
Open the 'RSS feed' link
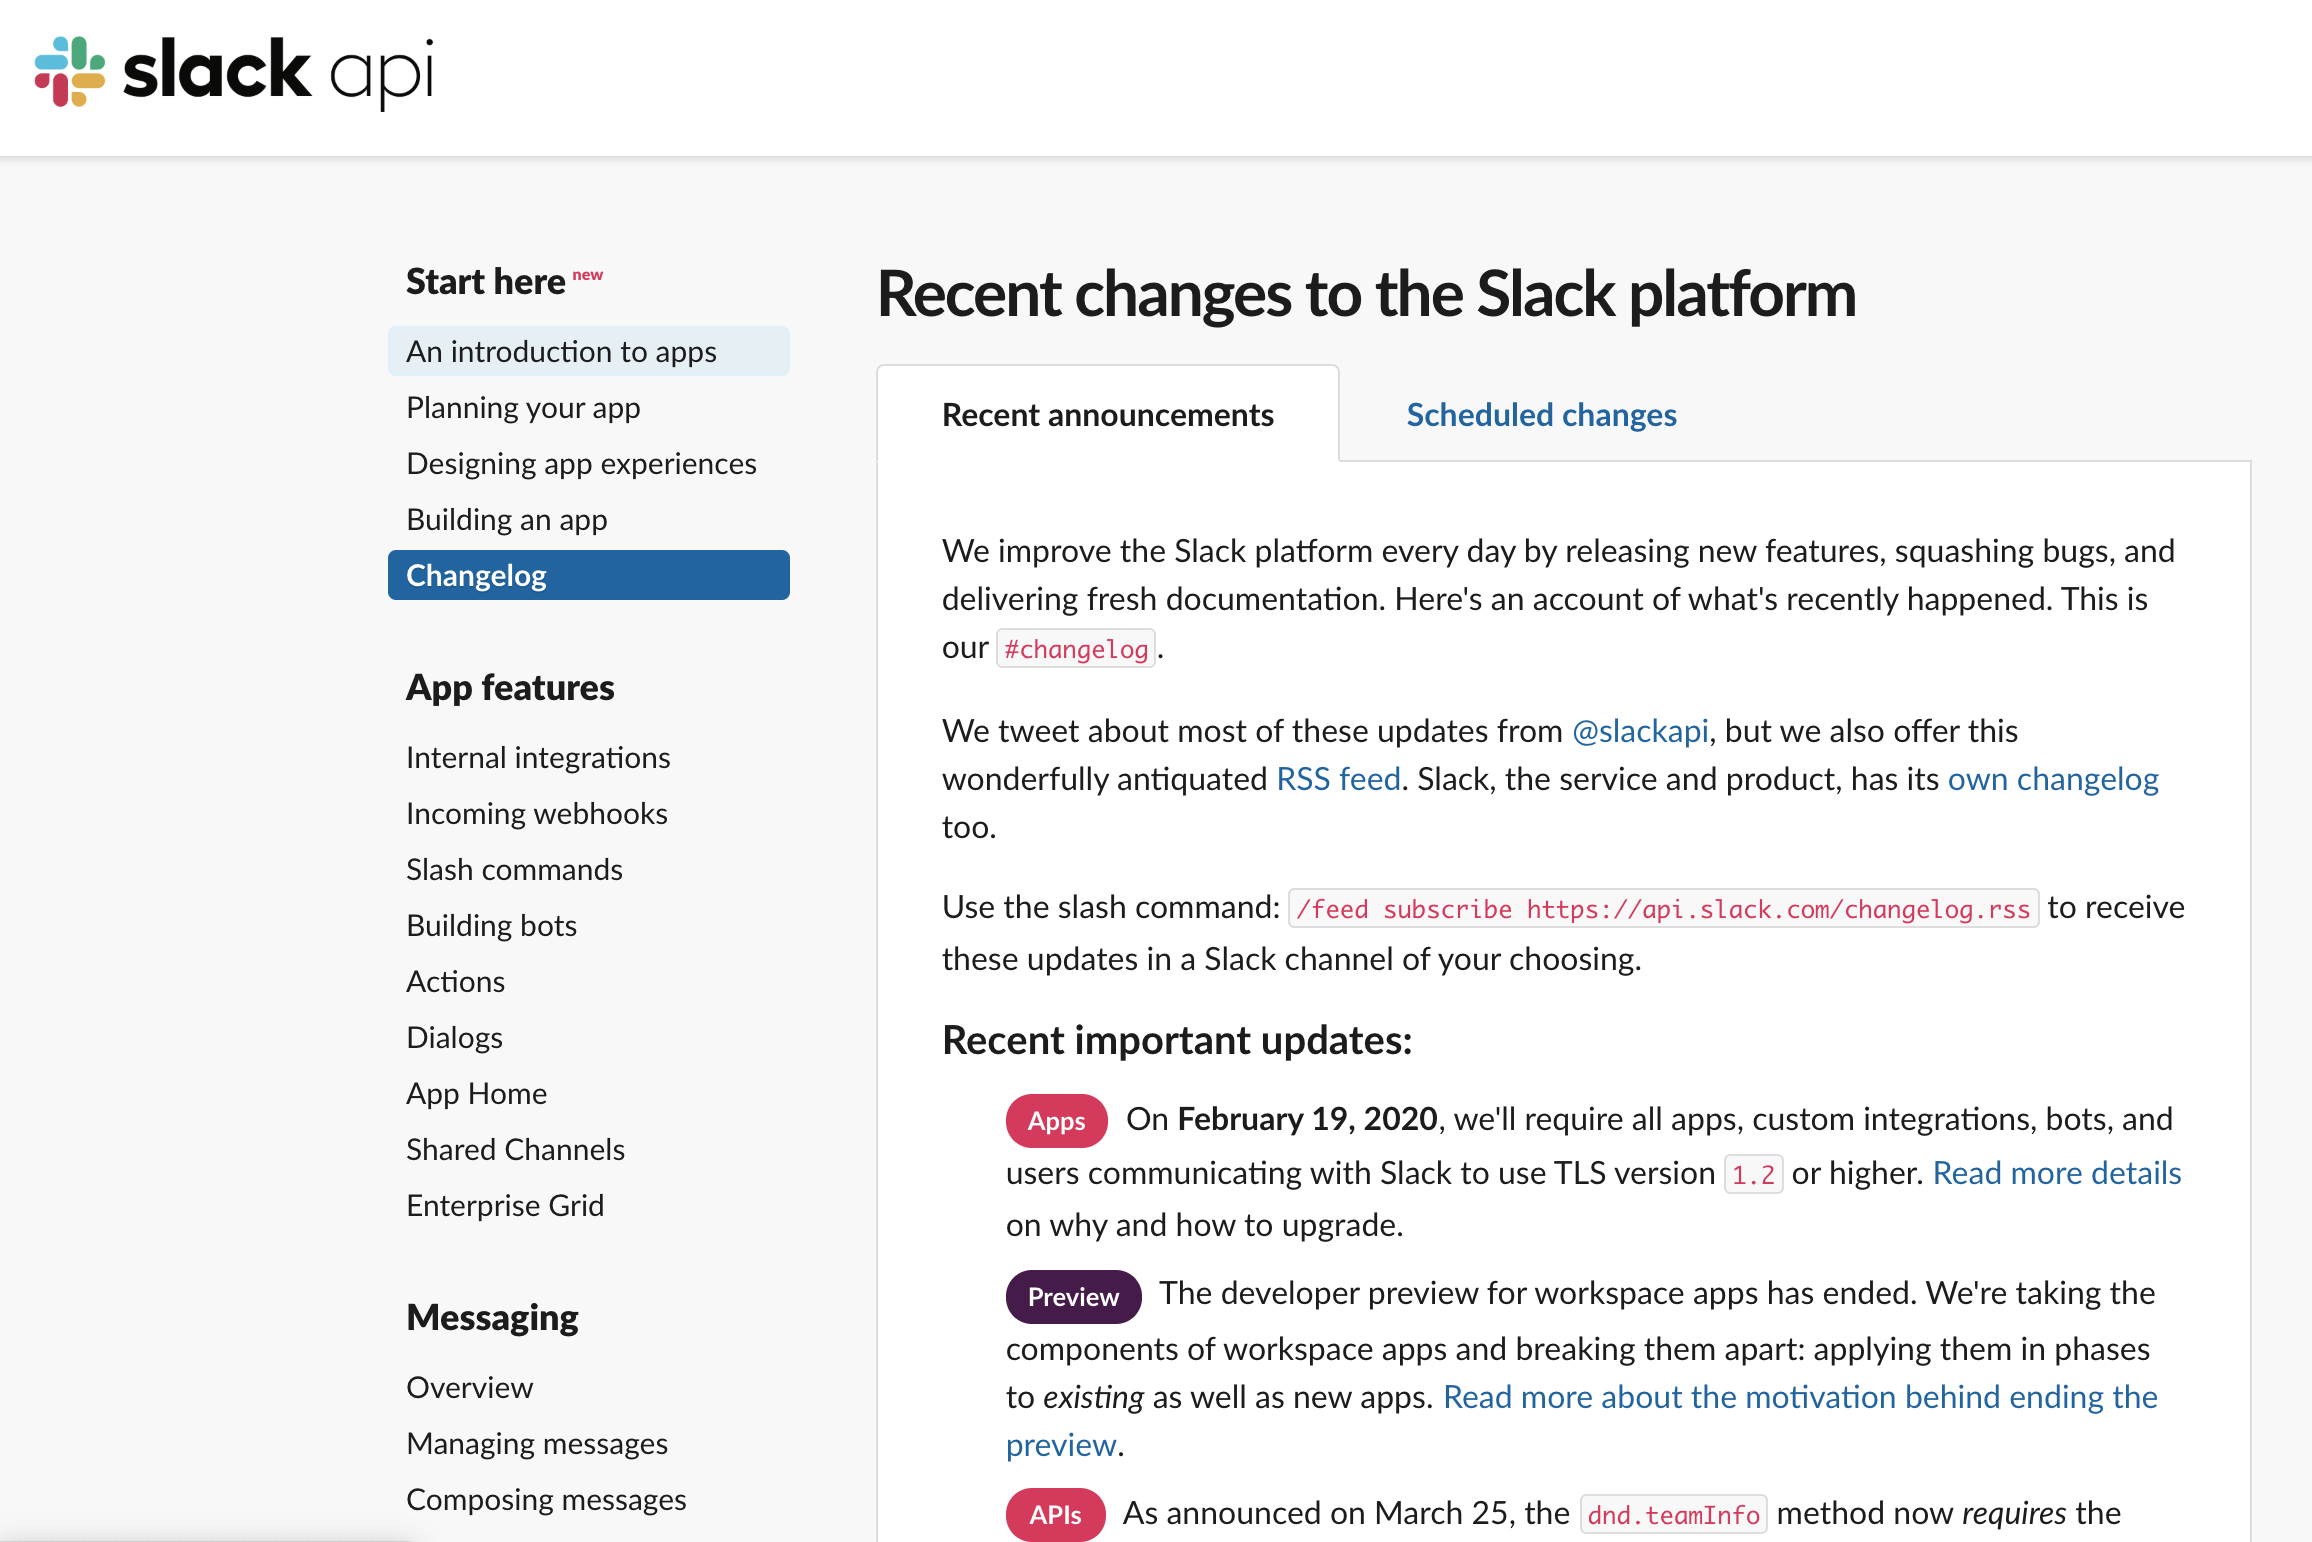point(1338,779)
